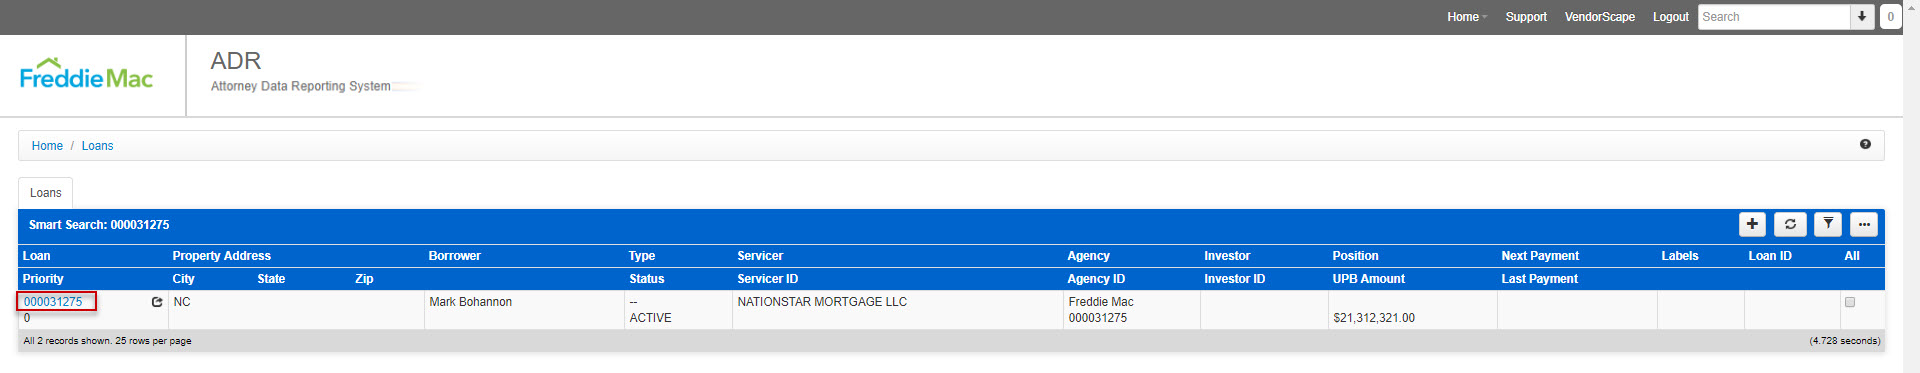Viewport: 1920px width, 373px height.
Task: Open VendorScape from the top bar
Action: pyautogui.click(x=1600, y=17)
